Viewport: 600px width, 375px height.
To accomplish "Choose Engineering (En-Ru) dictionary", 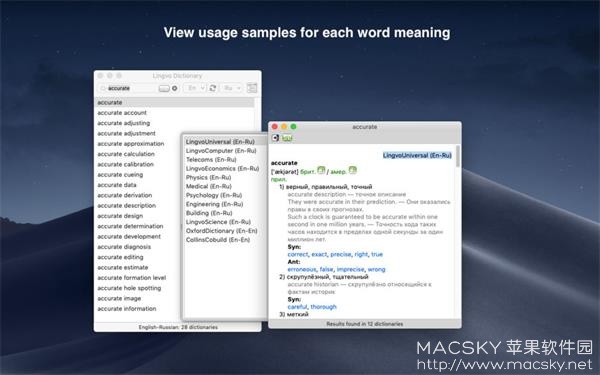I will point(214,204).
